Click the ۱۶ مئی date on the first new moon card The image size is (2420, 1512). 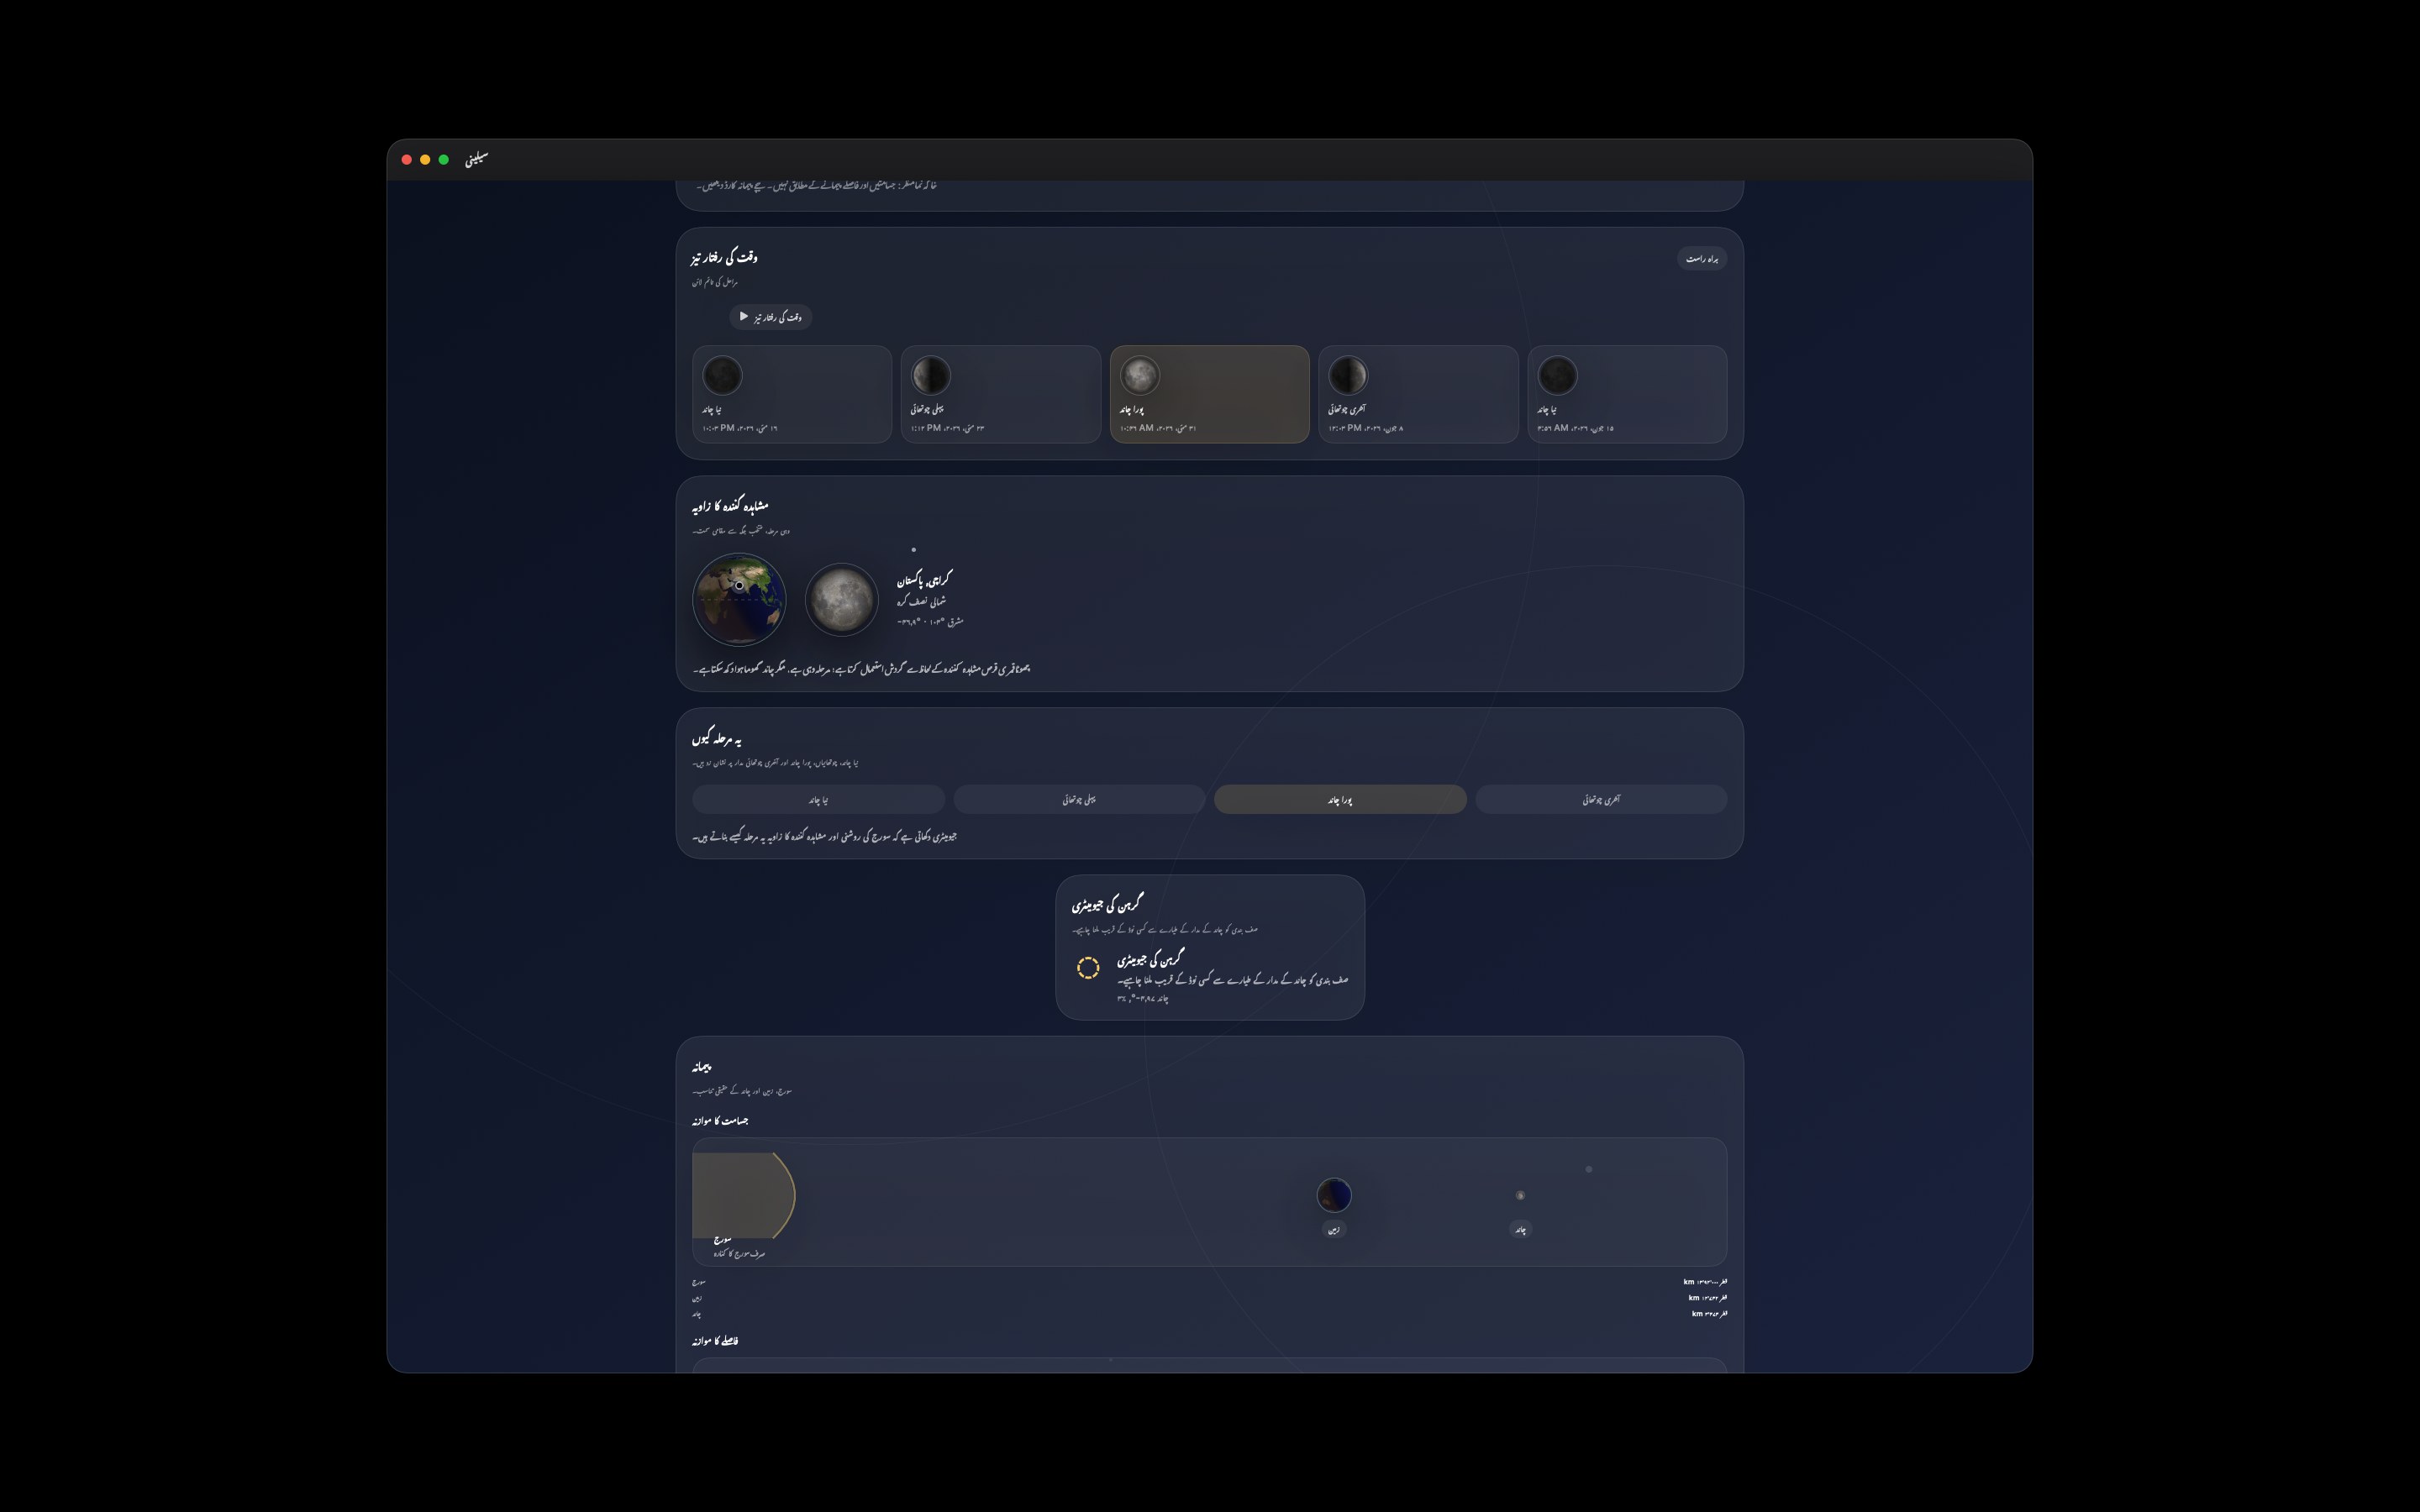[x=740, y=428]
